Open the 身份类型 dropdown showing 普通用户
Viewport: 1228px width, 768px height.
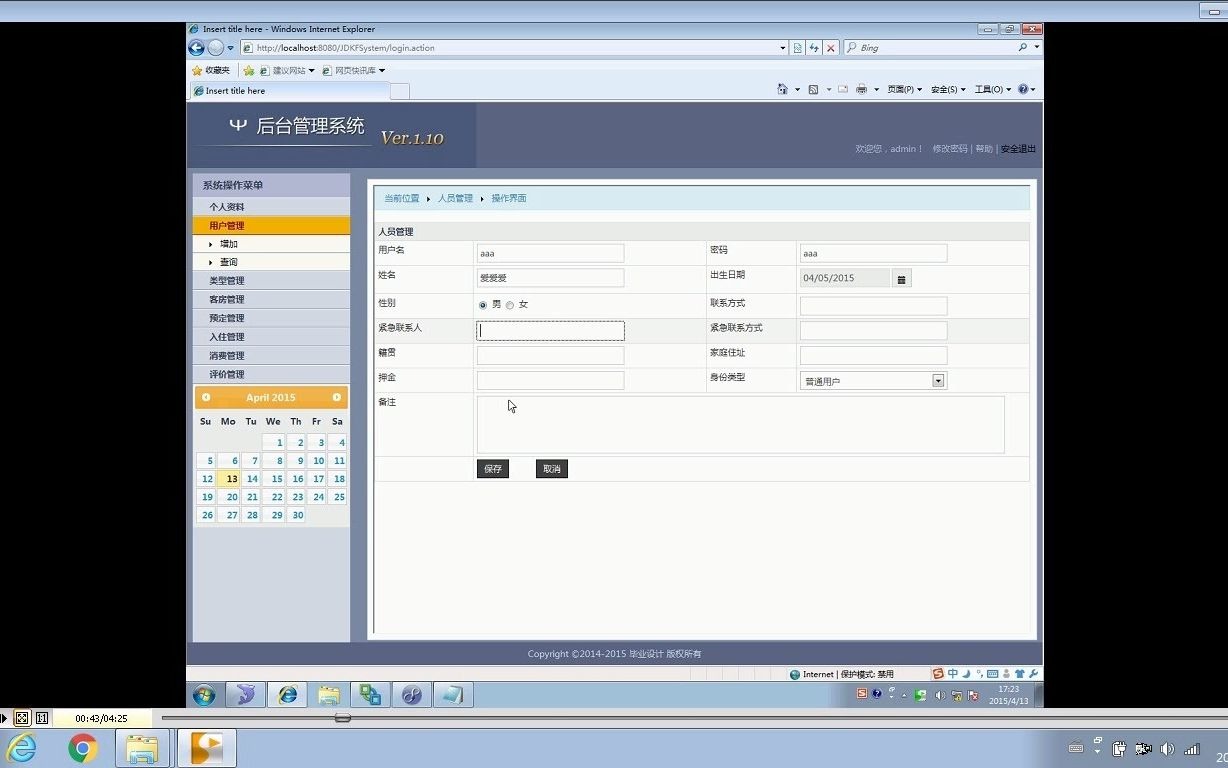(x=937, y=380)
